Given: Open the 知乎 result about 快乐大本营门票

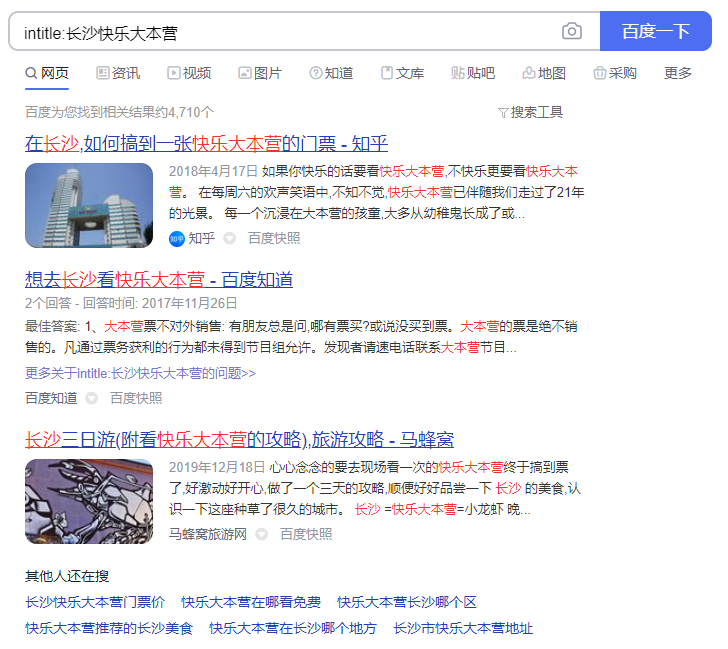Looking at the screenshot, I should [207, 143].
